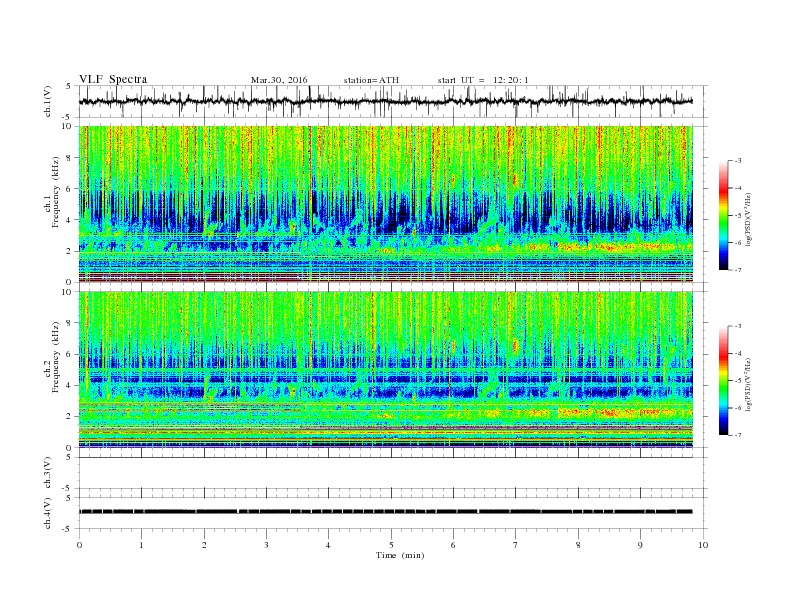This screenshot has height=612, width=792.
Task: Click the "-3" label on ch.1 colorbar
Action: click(x=737, y=161)
